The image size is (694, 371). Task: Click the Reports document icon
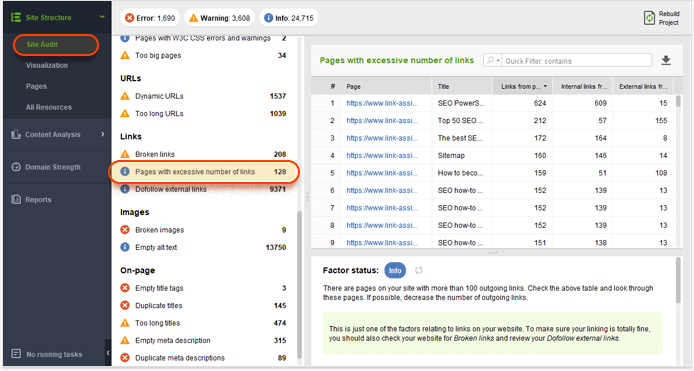(x=16, y=199)
